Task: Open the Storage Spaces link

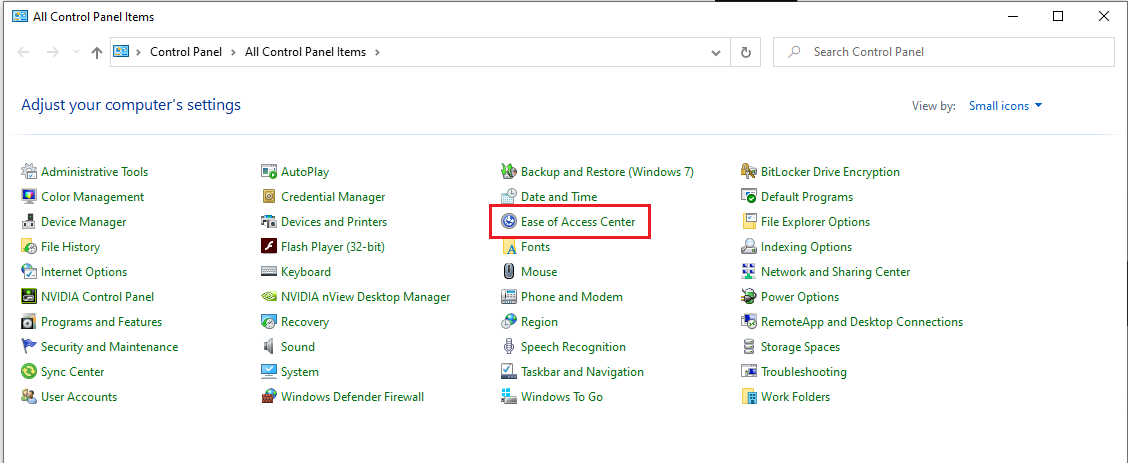Action: click(x=801, y=347)
